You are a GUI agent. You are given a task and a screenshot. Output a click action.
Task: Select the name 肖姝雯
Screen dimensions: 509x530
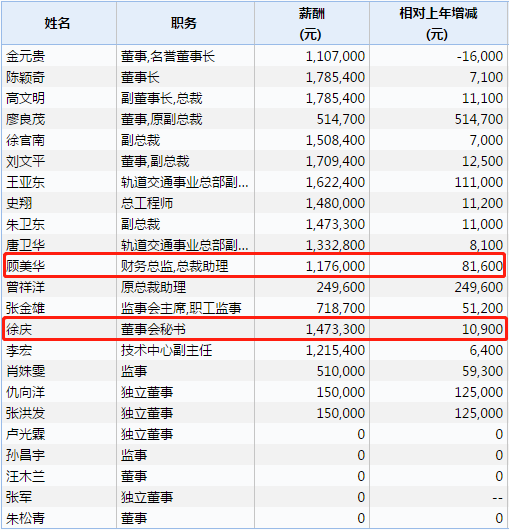25,371
